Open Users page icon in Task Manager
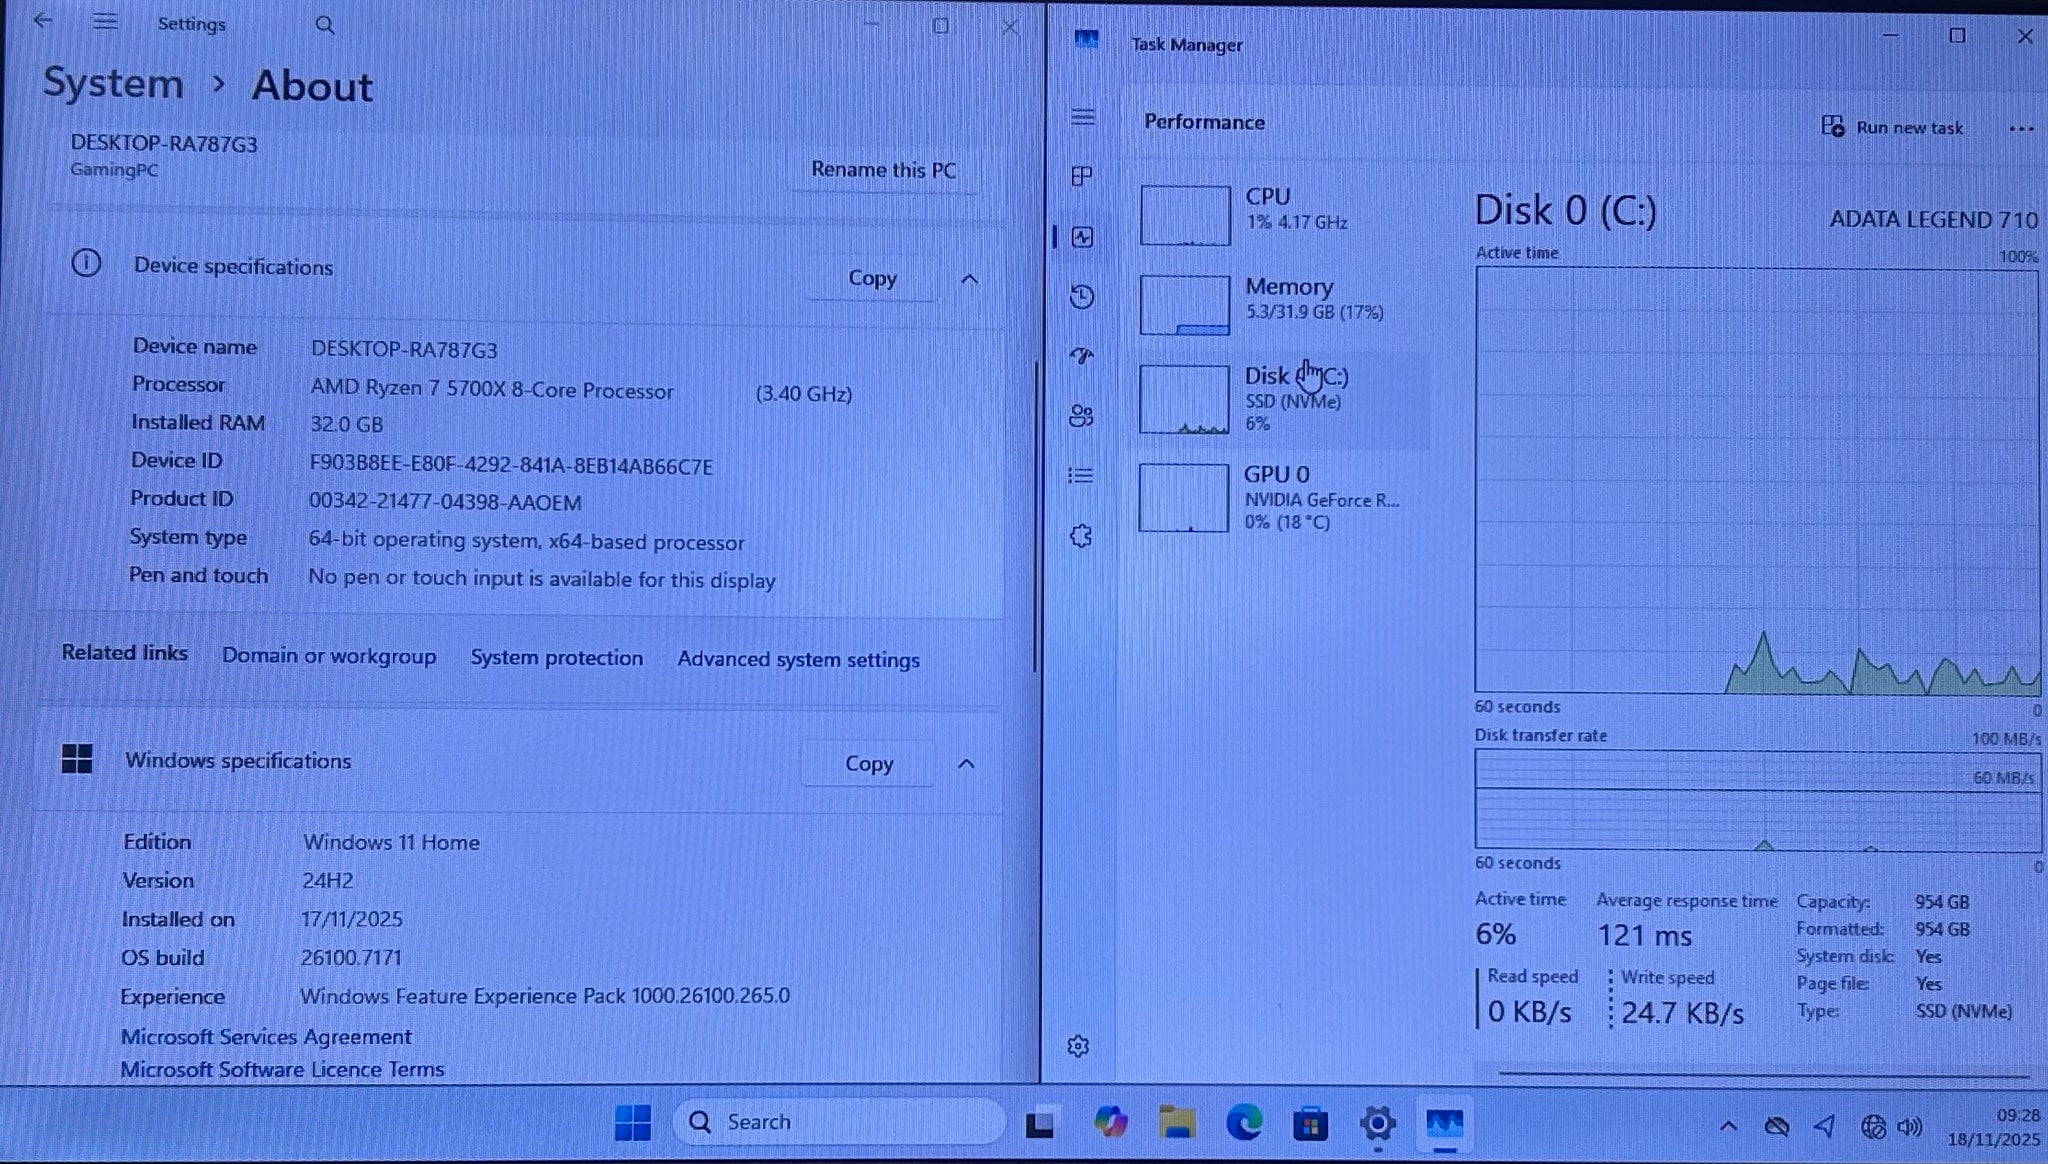The width and height of the screenshot is (2048, 1164). pos(1081,416)
